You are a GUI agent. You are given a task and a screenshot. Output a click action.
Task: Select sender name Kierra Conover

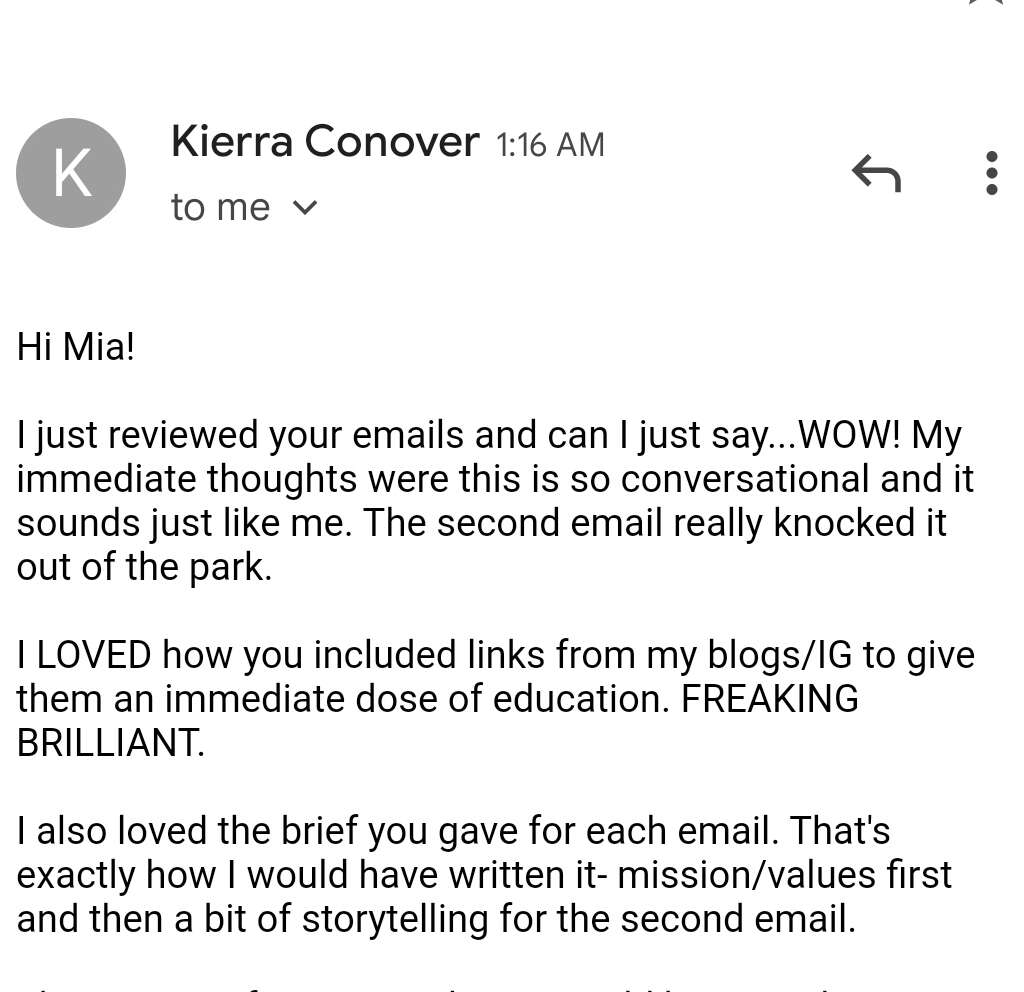click(324, 141)
